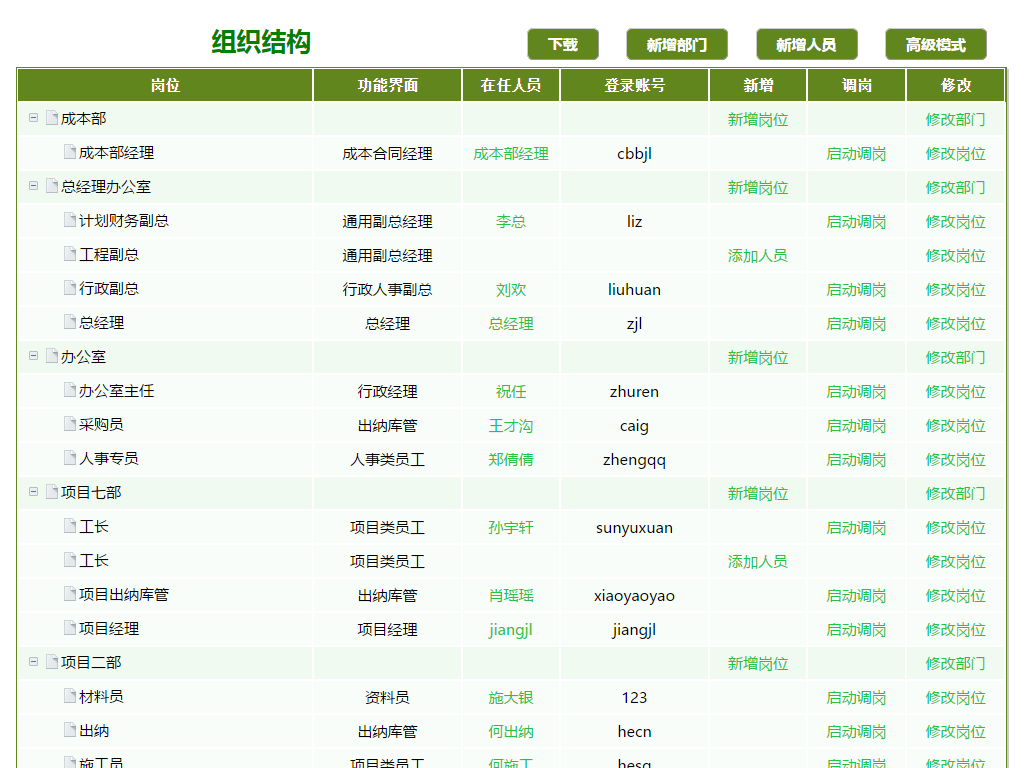This screenshot has height=768, width=1024.
Task: Click the document icon beside 人事专员
Action: click(70, 458)
